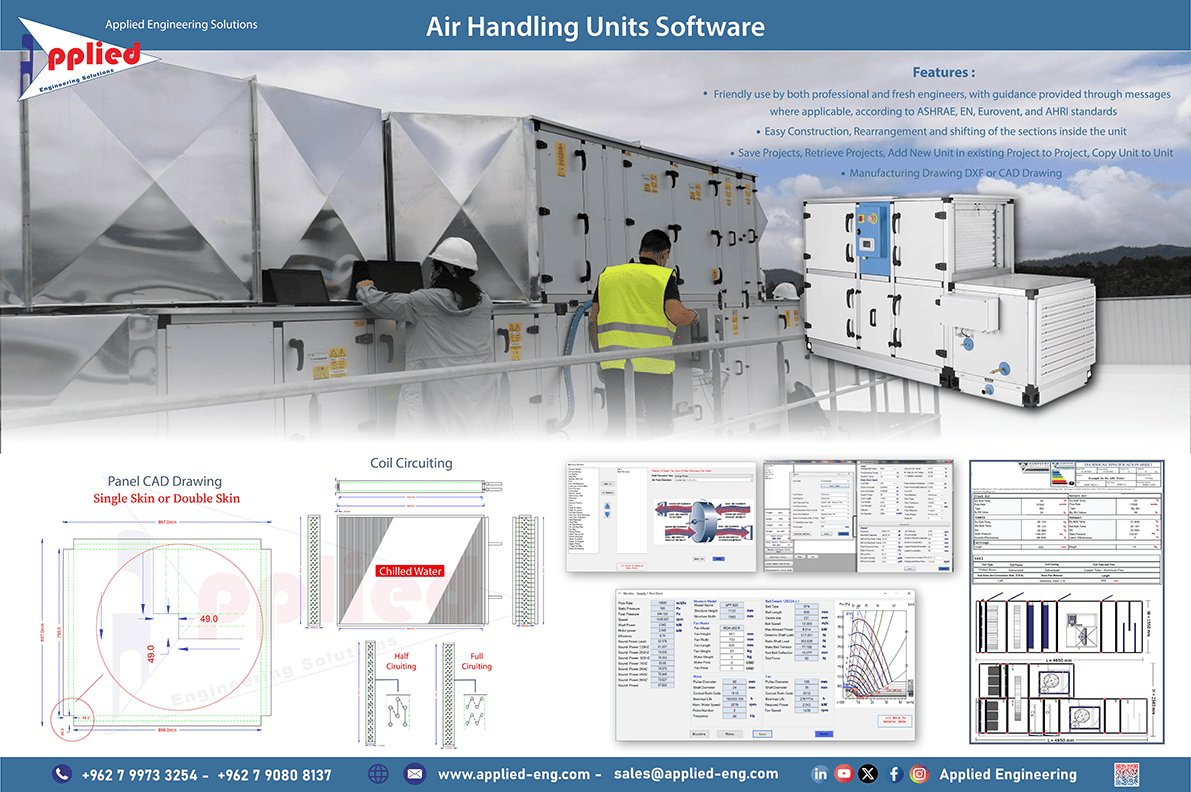
Task: Open the Instagram icon in the footer
Action: [919, 773]
